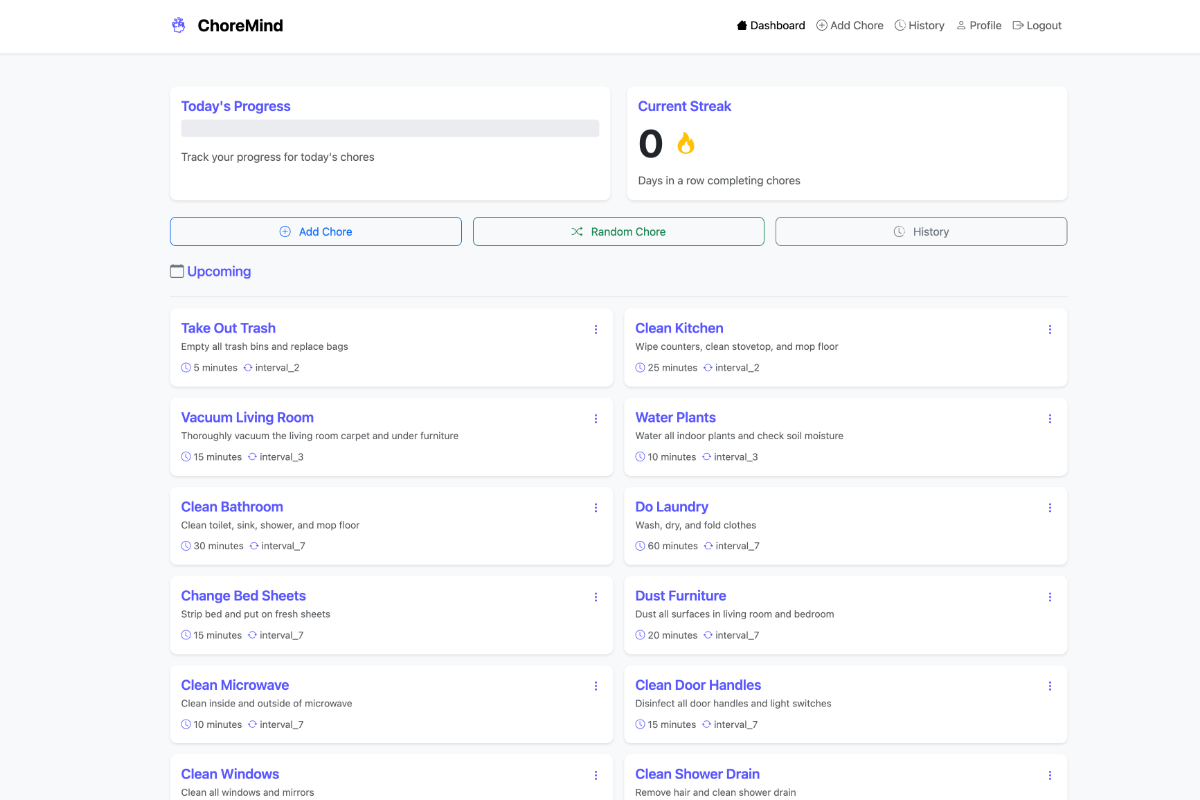Click the flame icon in Current Streak
The height and width of the screenshot is (800, 1200).
point(684,143)
